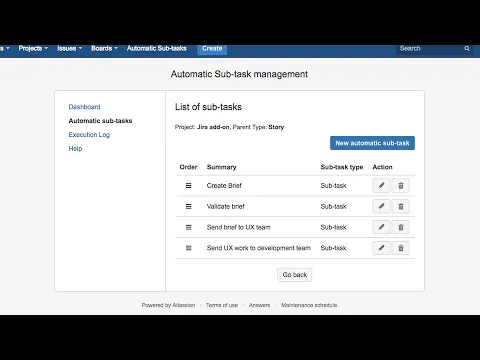Go to the Dashboard sidebar link
Viewport: 480px width, 360px height.
84,107
